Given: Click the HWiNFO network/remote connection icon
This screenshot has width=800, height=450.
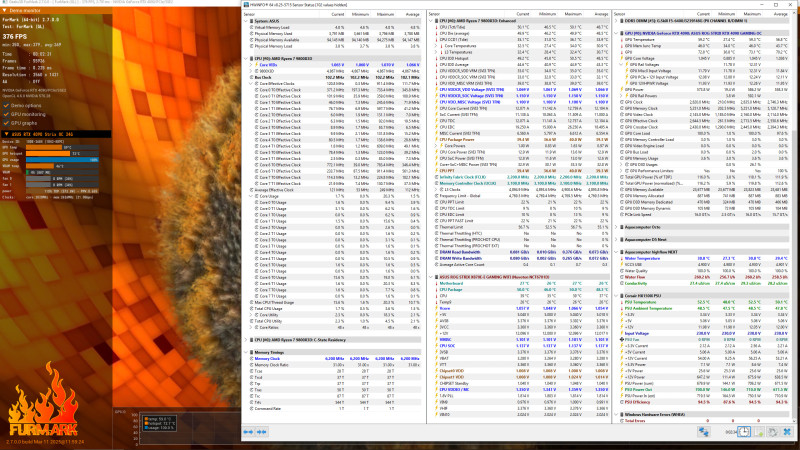Looking at the screenshot, I should (704, 432).
